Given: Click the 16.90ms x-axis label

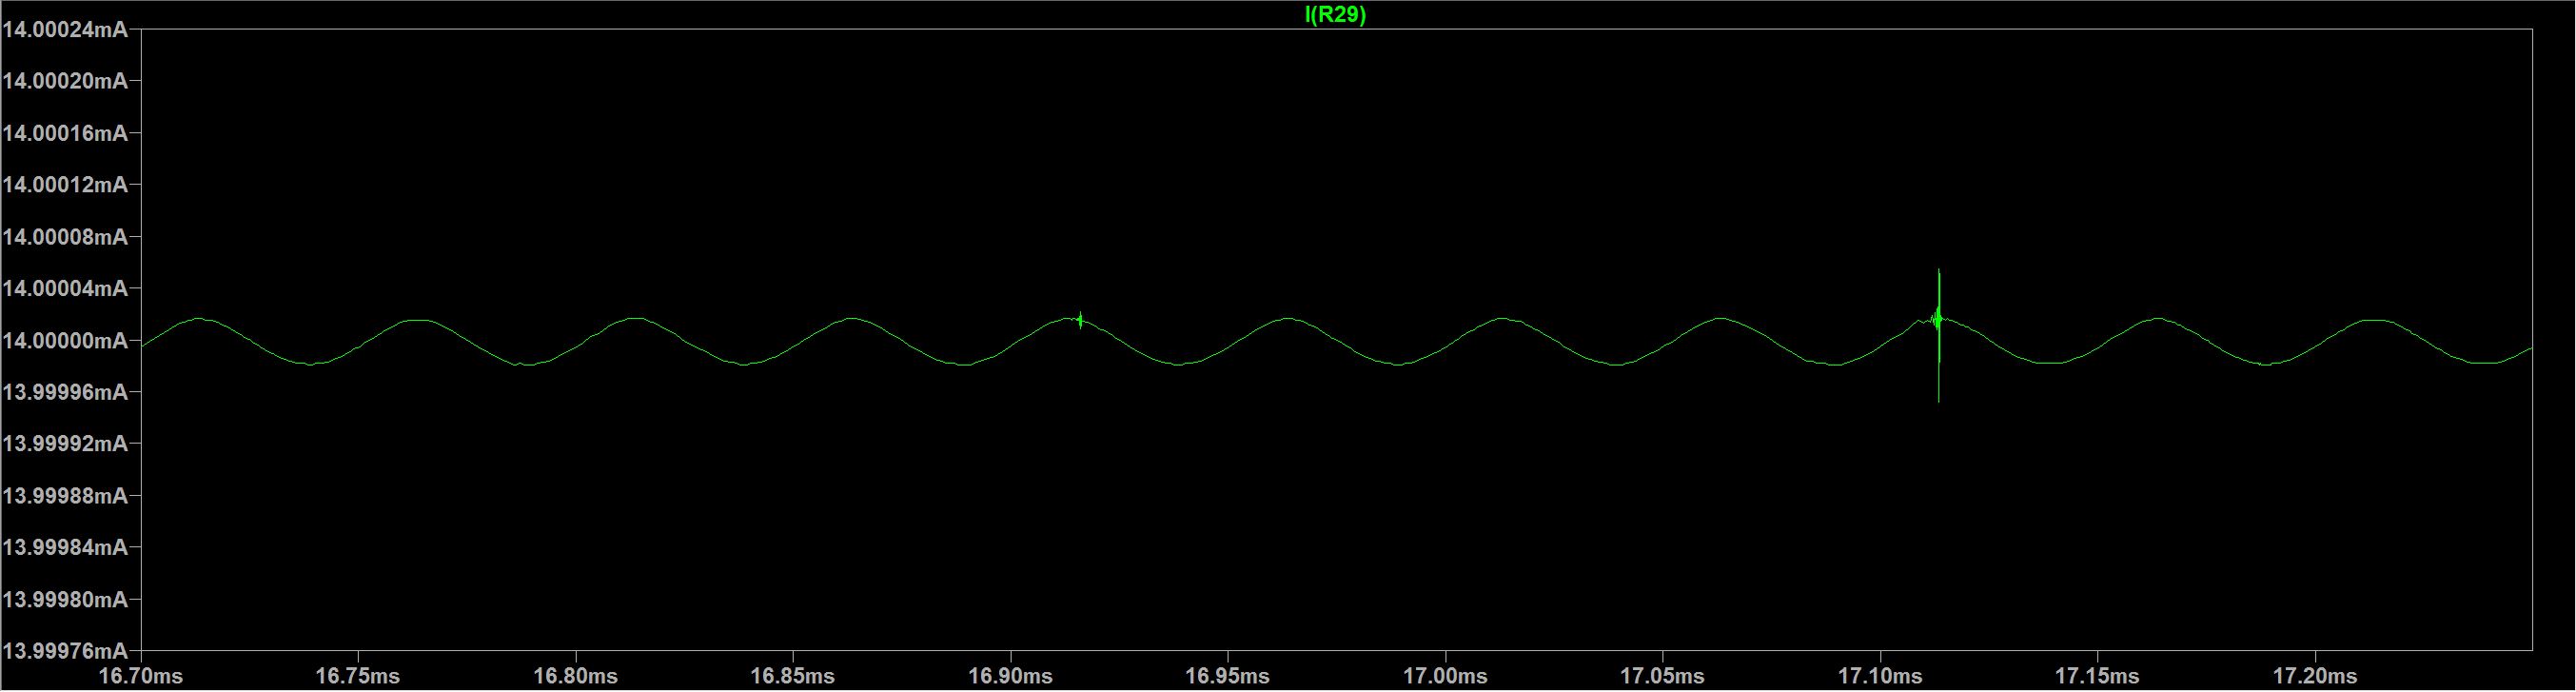Looking at the screenshot, I should (1010, 676).
